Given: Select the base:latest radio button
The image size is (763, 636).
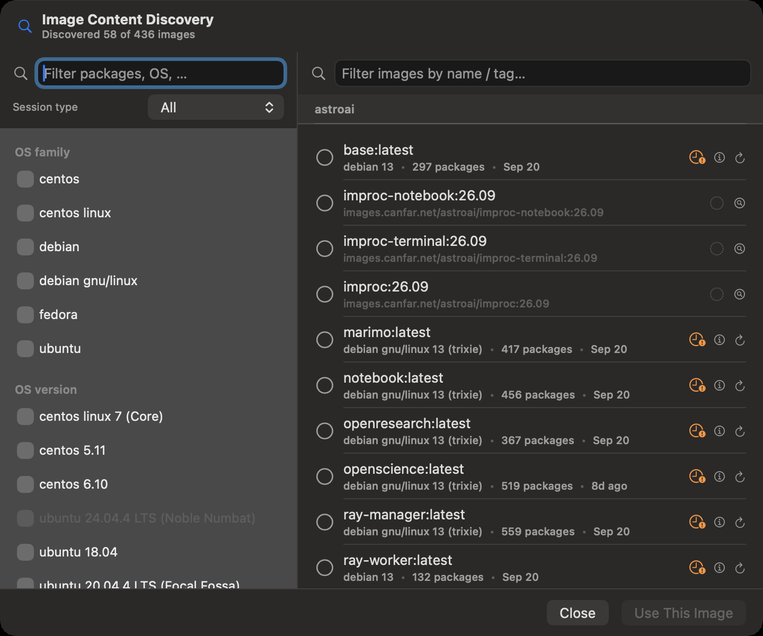Looking at the screenshot, I should tap(325, 158).
